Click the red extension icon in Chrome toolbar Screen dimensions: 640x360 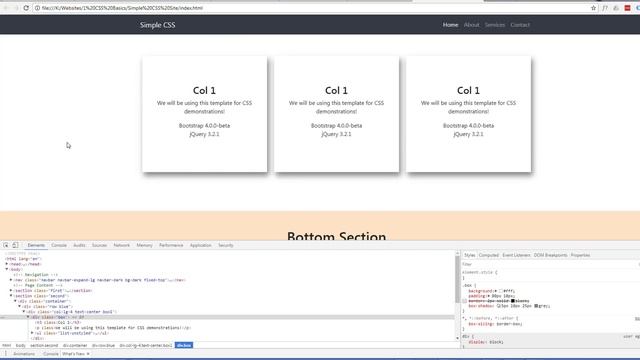[627, 8]
